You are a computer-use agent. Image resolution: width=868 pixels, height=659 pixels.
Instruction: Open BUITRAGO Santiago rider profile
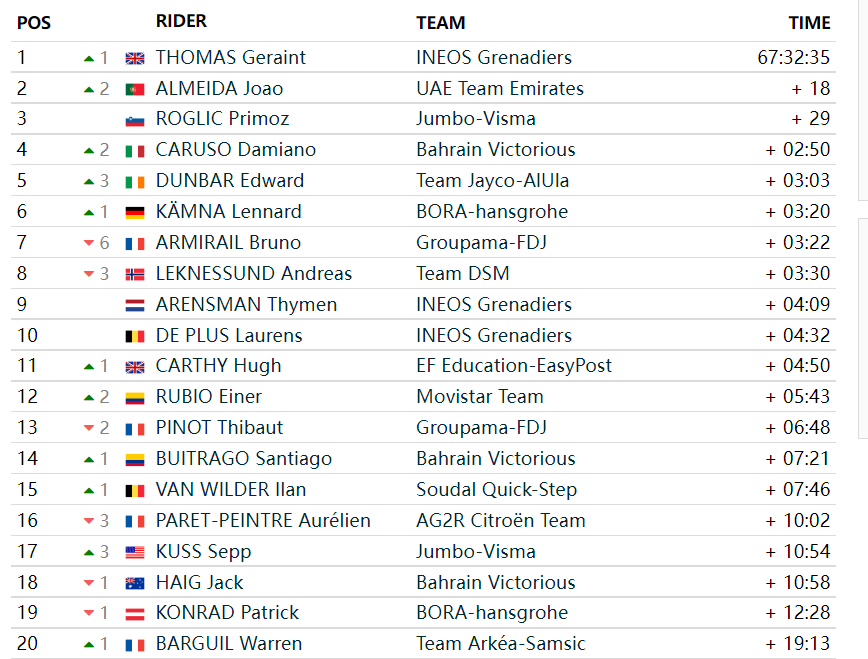[x=244, y=459]
